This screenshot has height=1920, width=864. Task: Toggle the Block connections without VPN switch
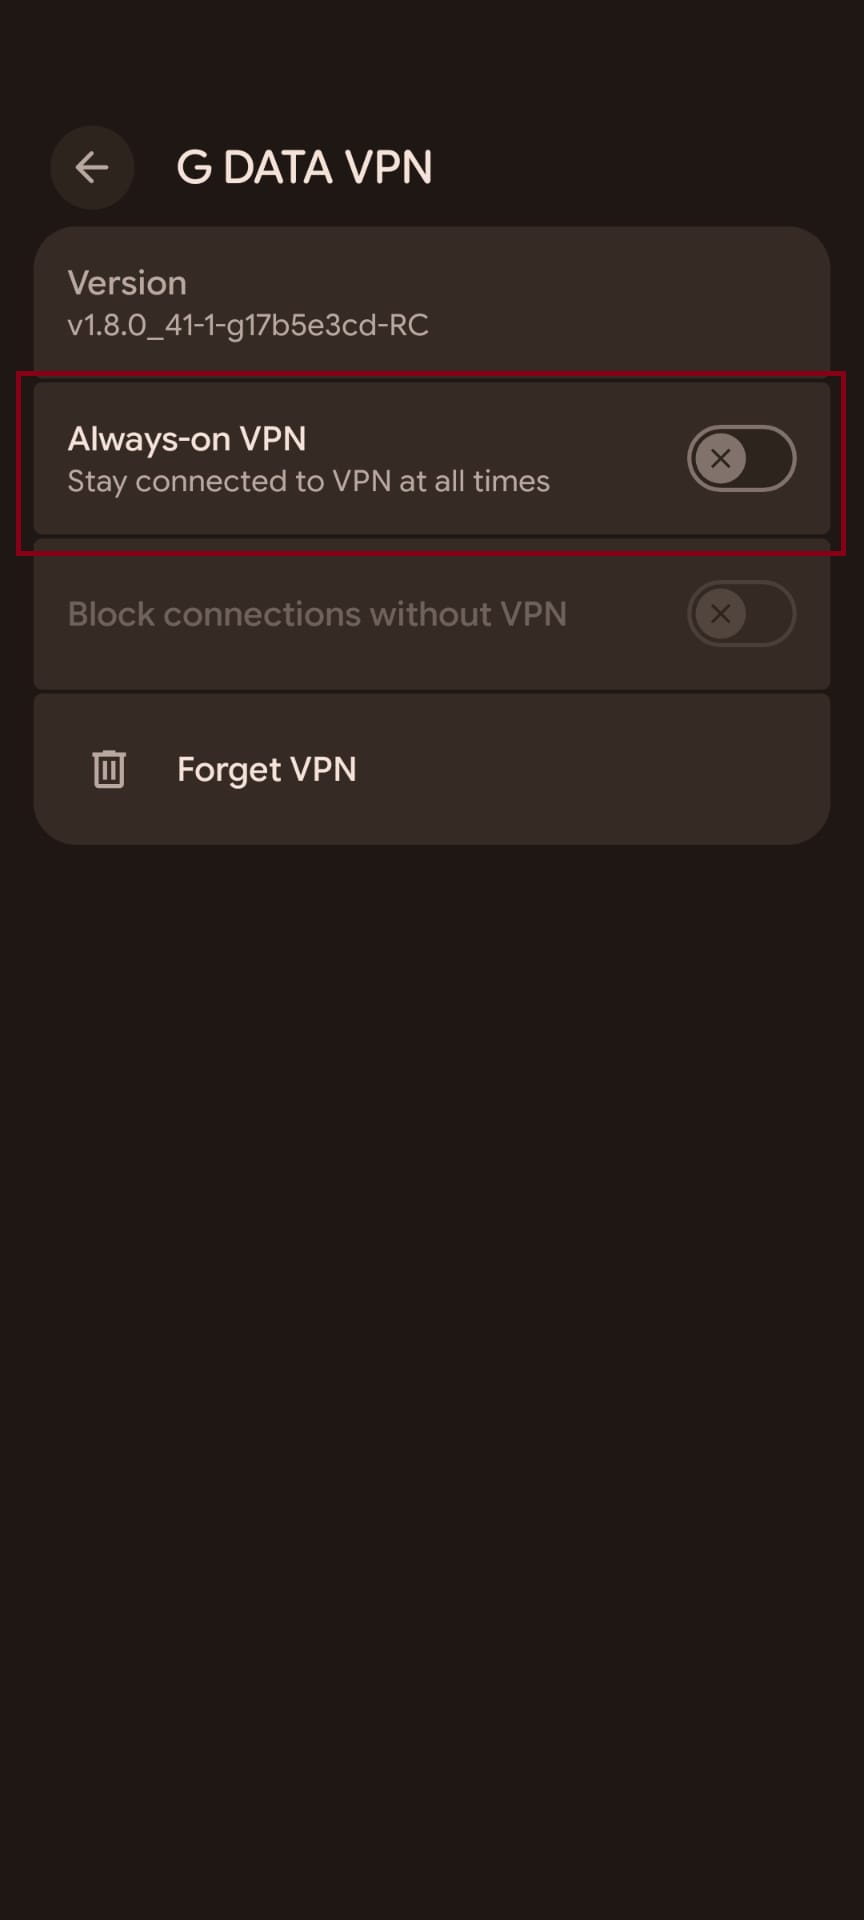(x=741, y=614)
